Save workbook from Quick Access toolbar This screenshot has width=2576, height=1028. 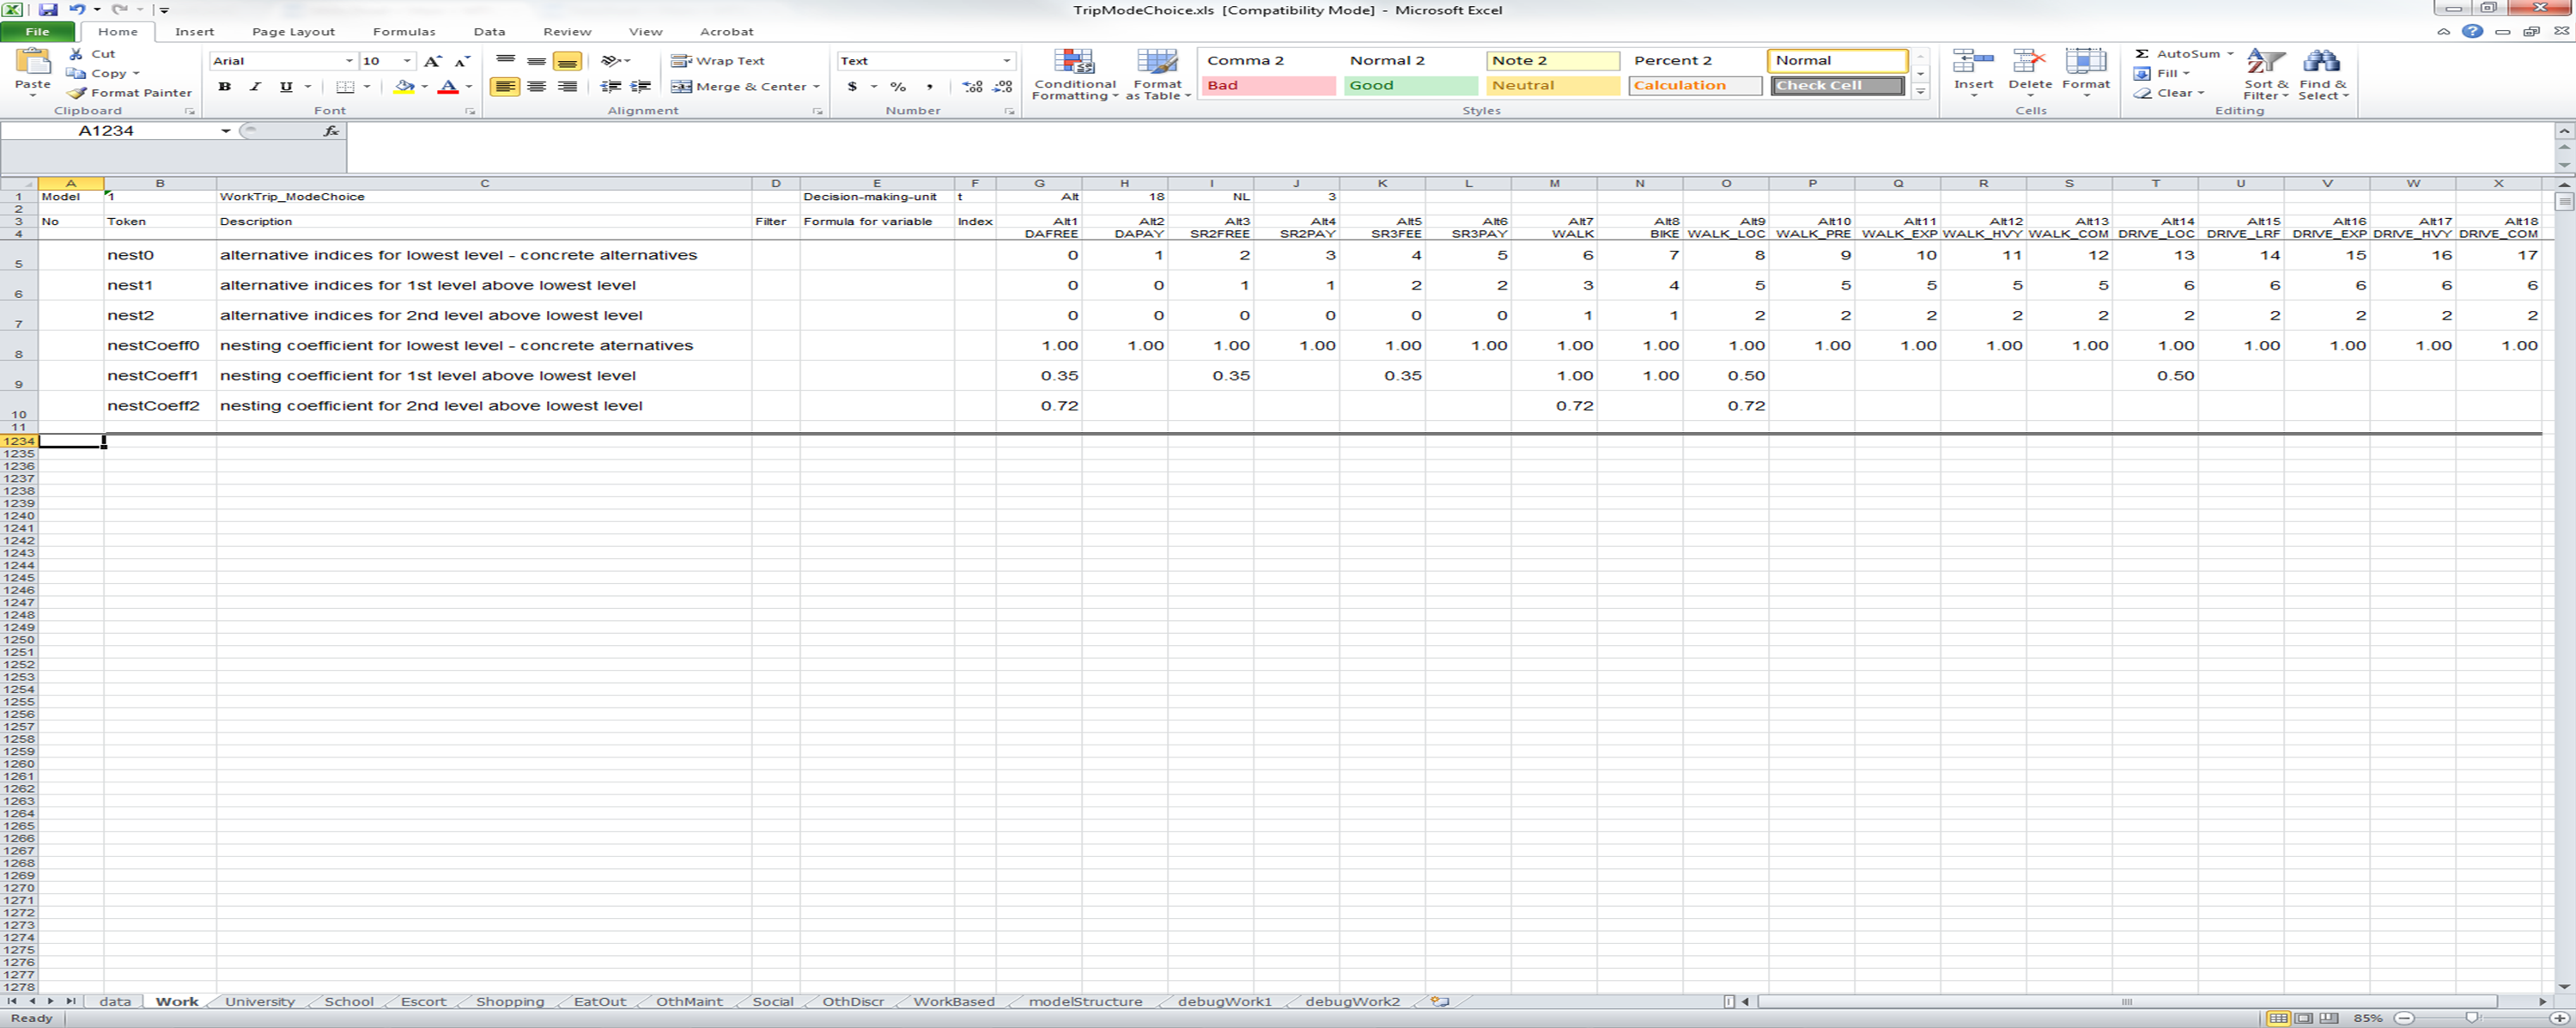click(x=47, y=10)
